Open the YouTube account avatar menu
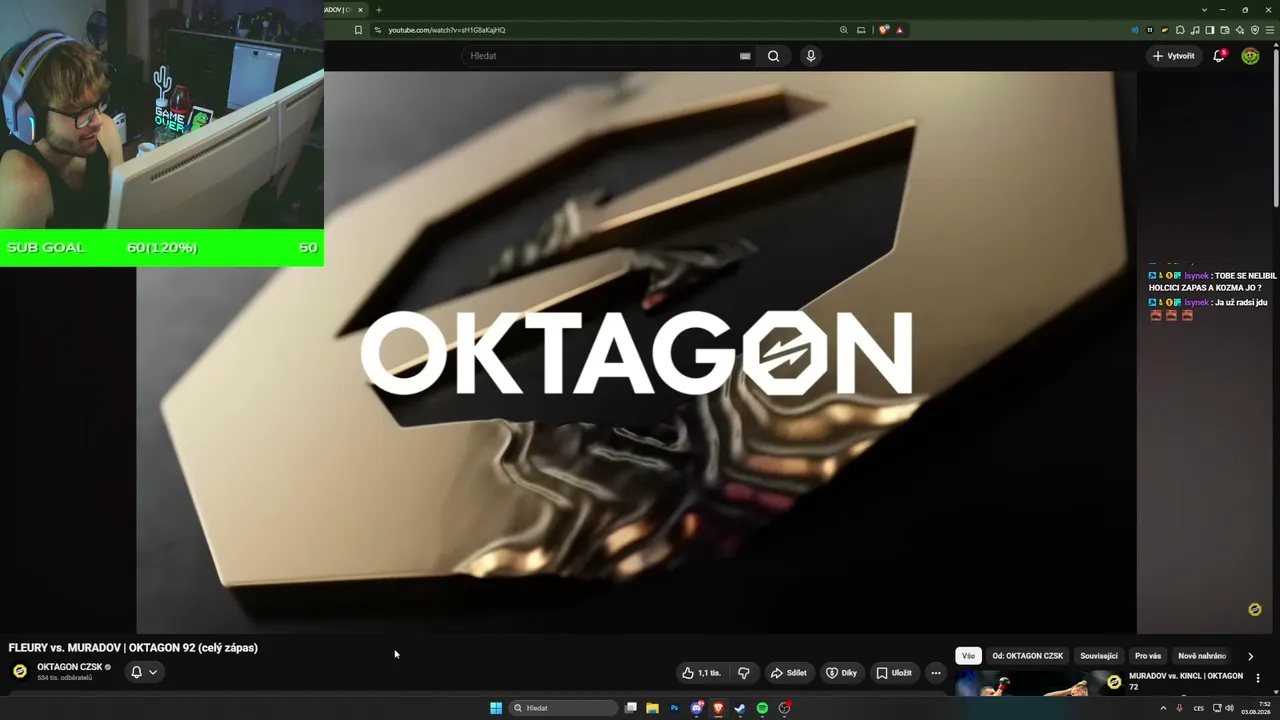This screenshot has width=1280, height=720. 1250,56
